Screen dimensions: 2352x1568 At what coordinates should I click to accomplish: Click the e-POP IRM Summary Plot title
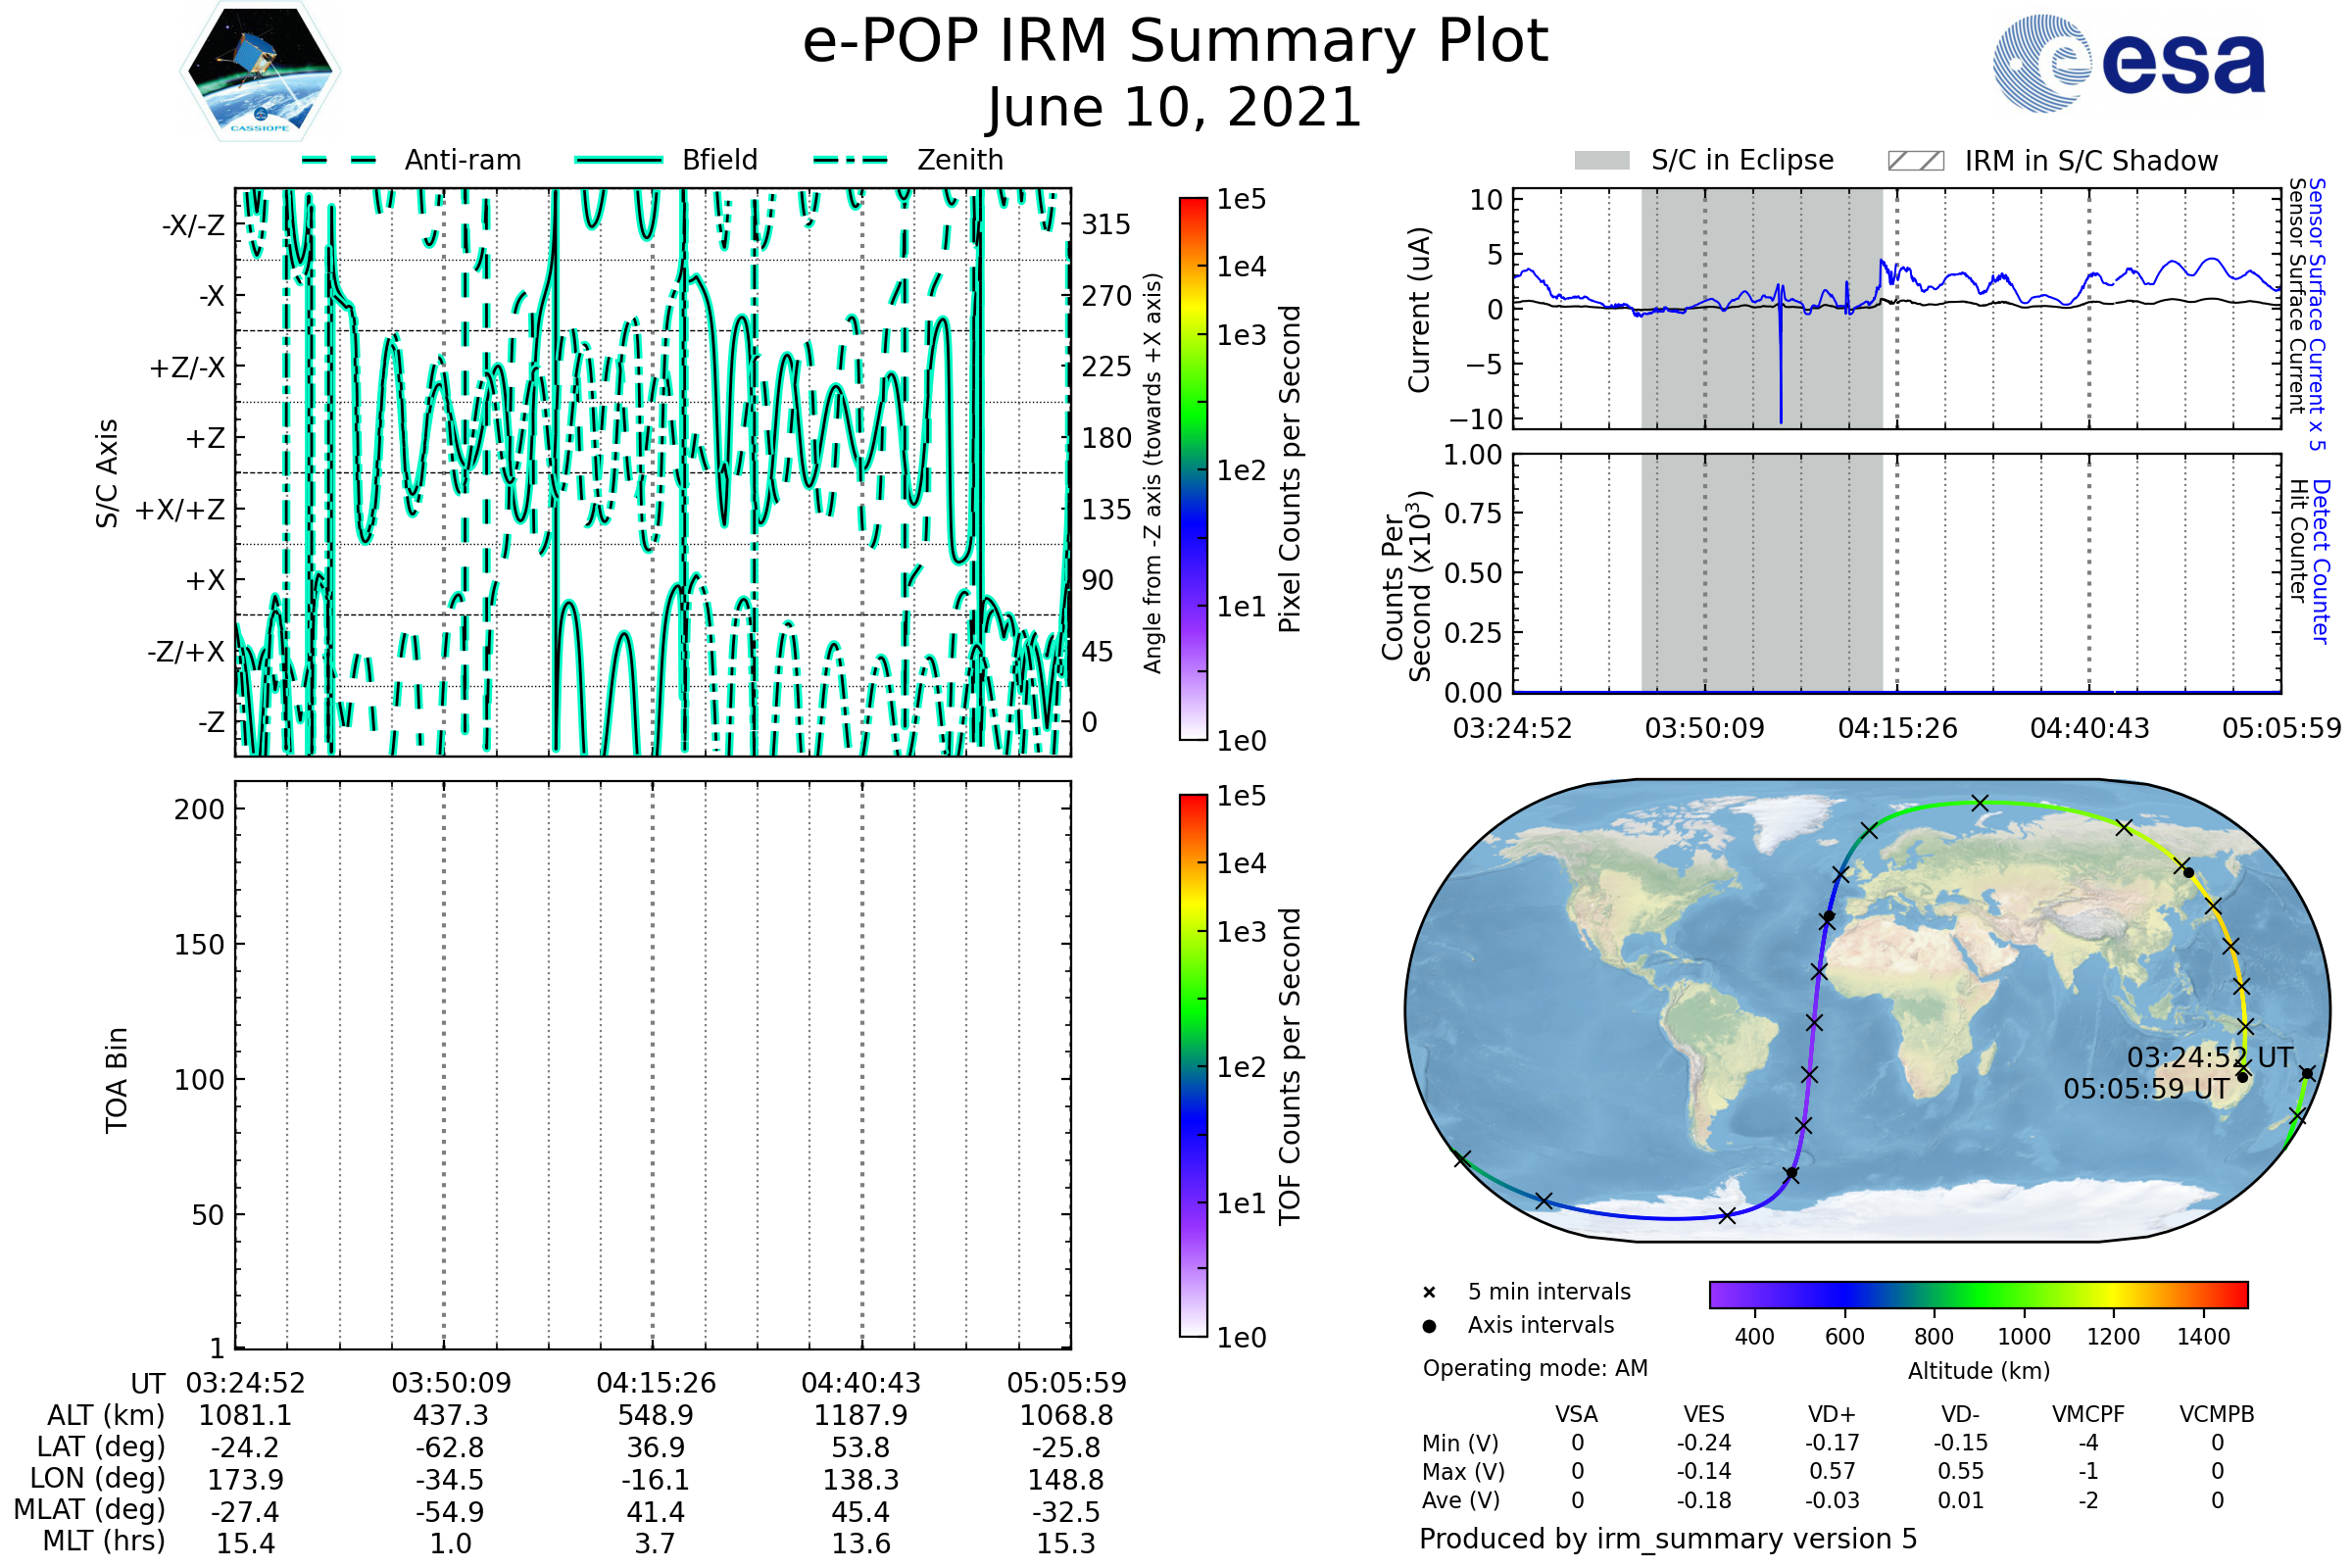1175,42
